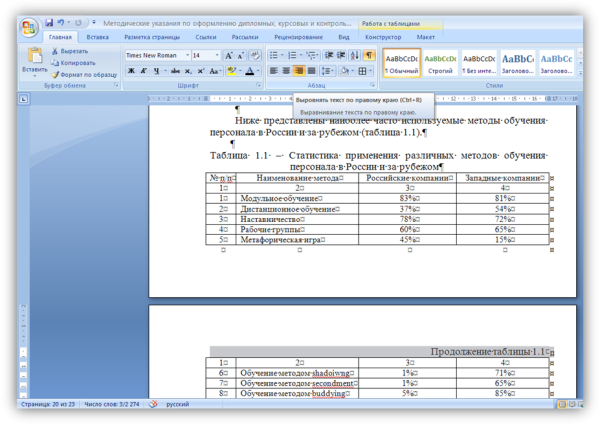
Task: Toggle align text right button
Action: point(299,71)
